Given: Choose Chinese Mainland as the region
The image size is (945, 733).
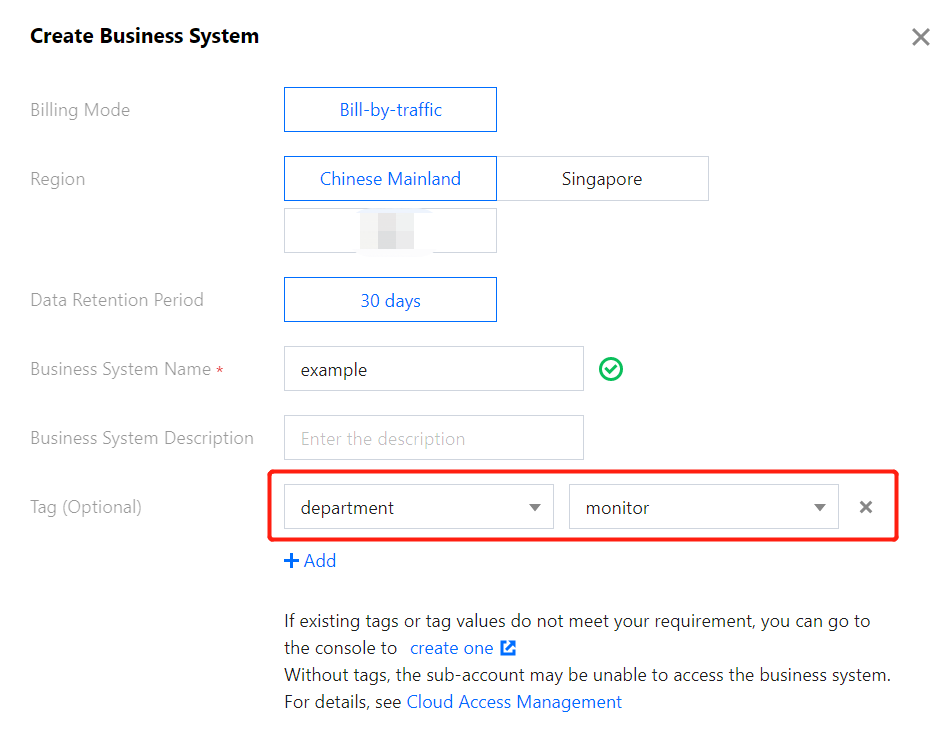Looking at the screenshot, I should coord(390,179).
